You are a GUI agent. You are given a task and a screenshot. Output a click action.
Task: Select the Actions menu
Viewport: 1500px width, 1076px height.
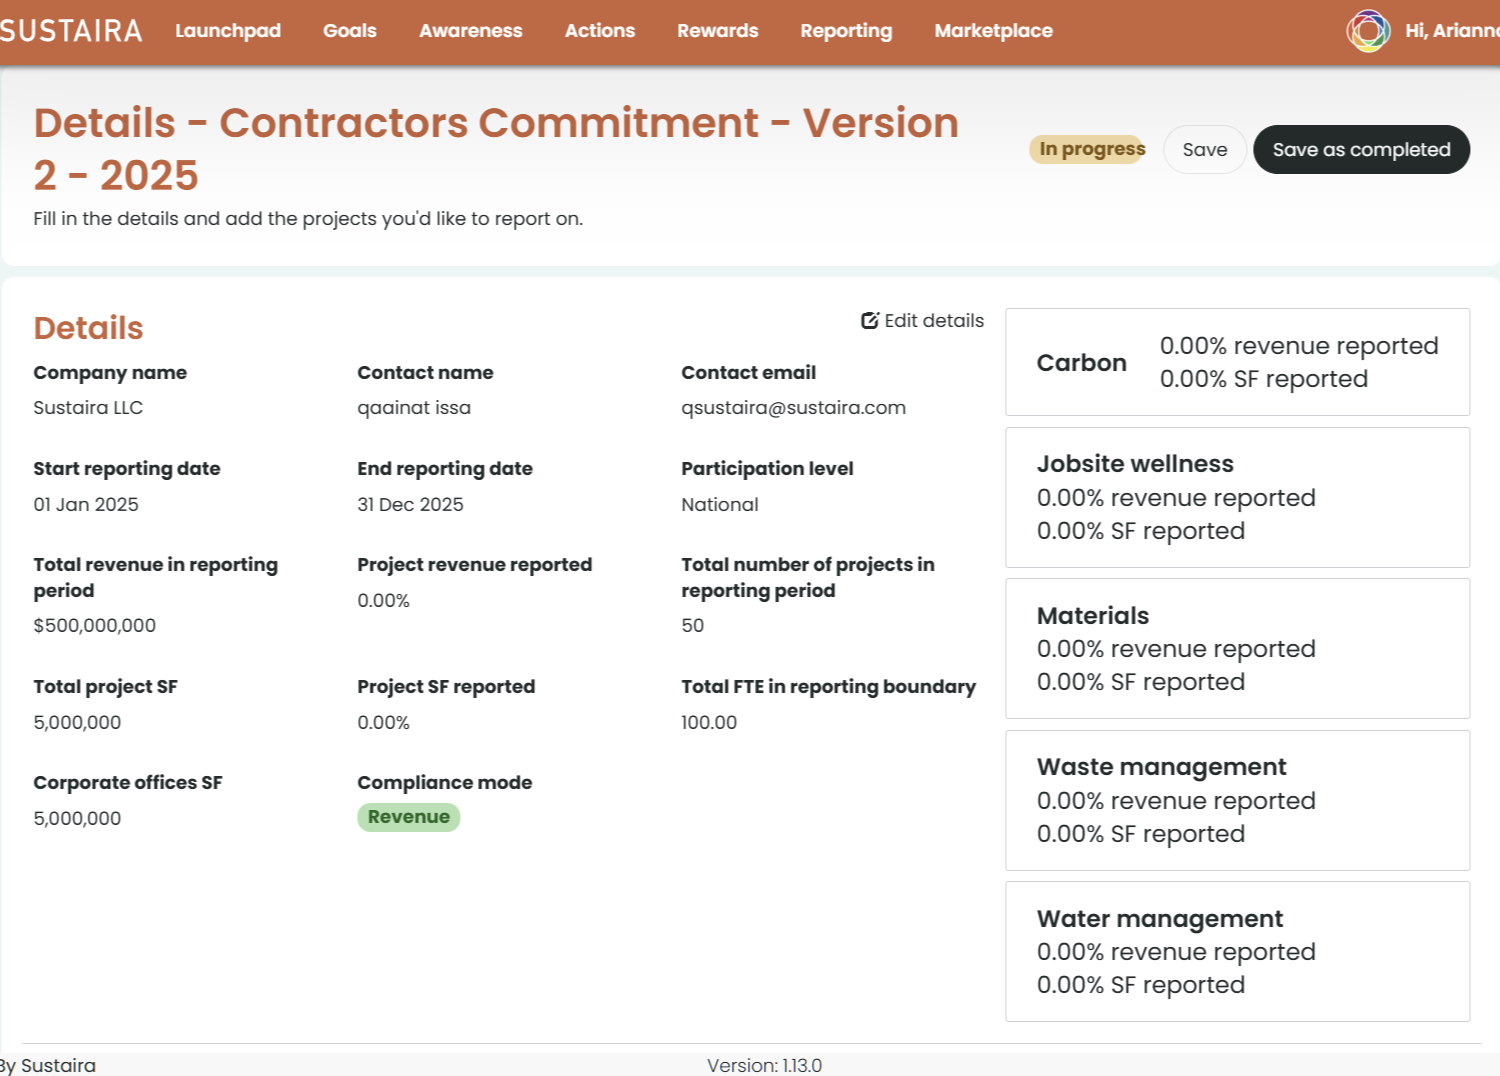point(600,31)
